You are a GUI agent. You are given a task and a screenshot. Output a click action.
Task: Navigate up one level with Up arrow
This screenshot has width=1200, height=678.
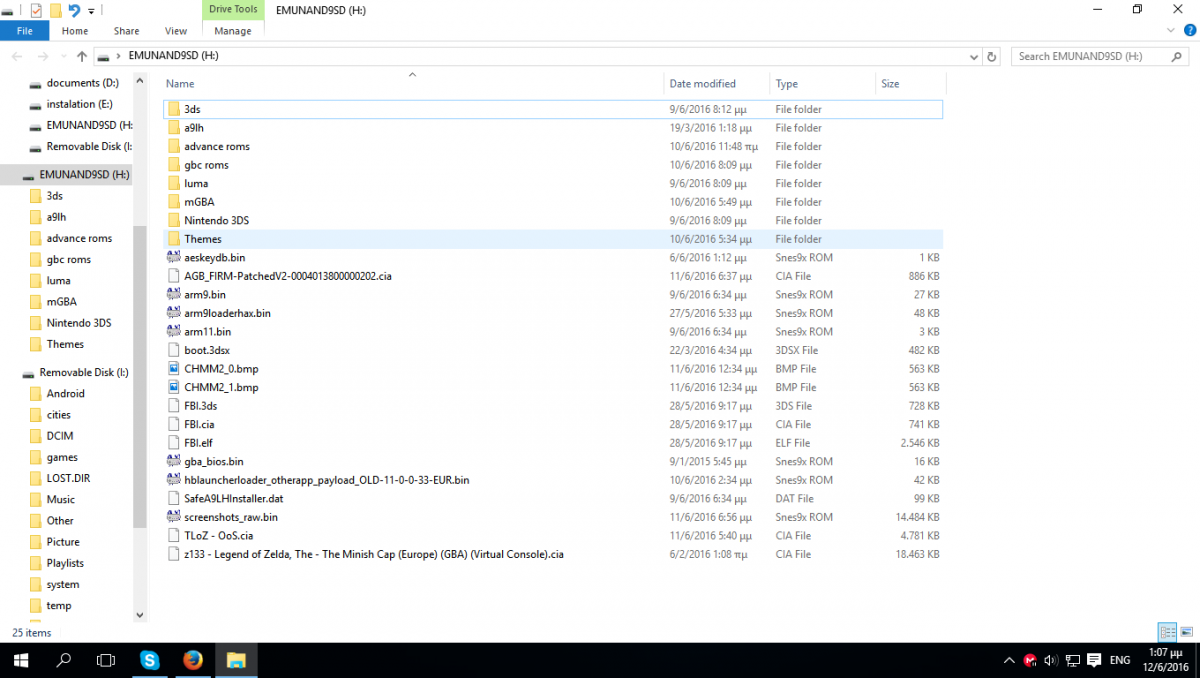click(x=82, y=56)
